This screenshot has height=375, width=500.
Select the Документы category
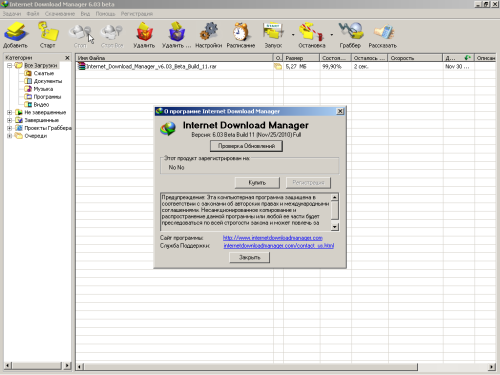48,81
